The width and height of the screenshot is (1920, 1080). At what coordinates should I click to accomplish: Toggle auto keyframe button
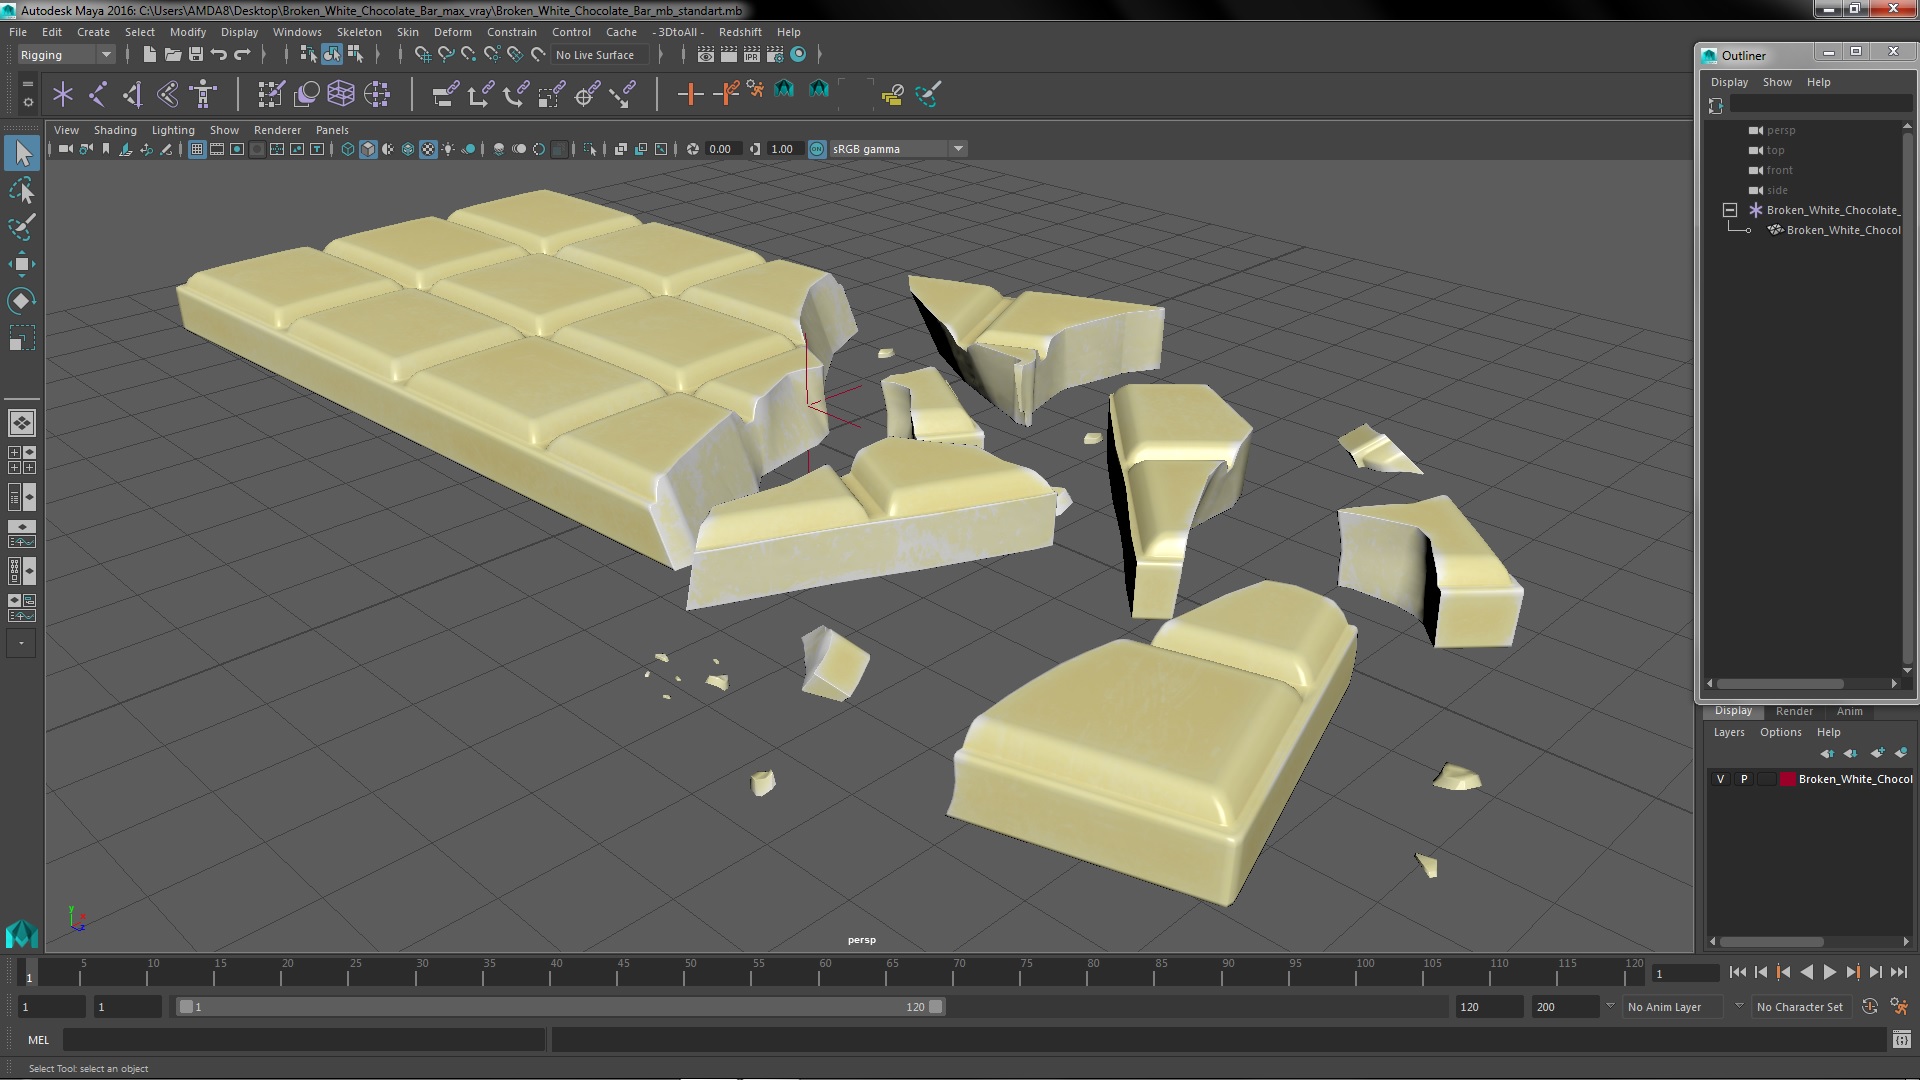coord(1870,1007)
